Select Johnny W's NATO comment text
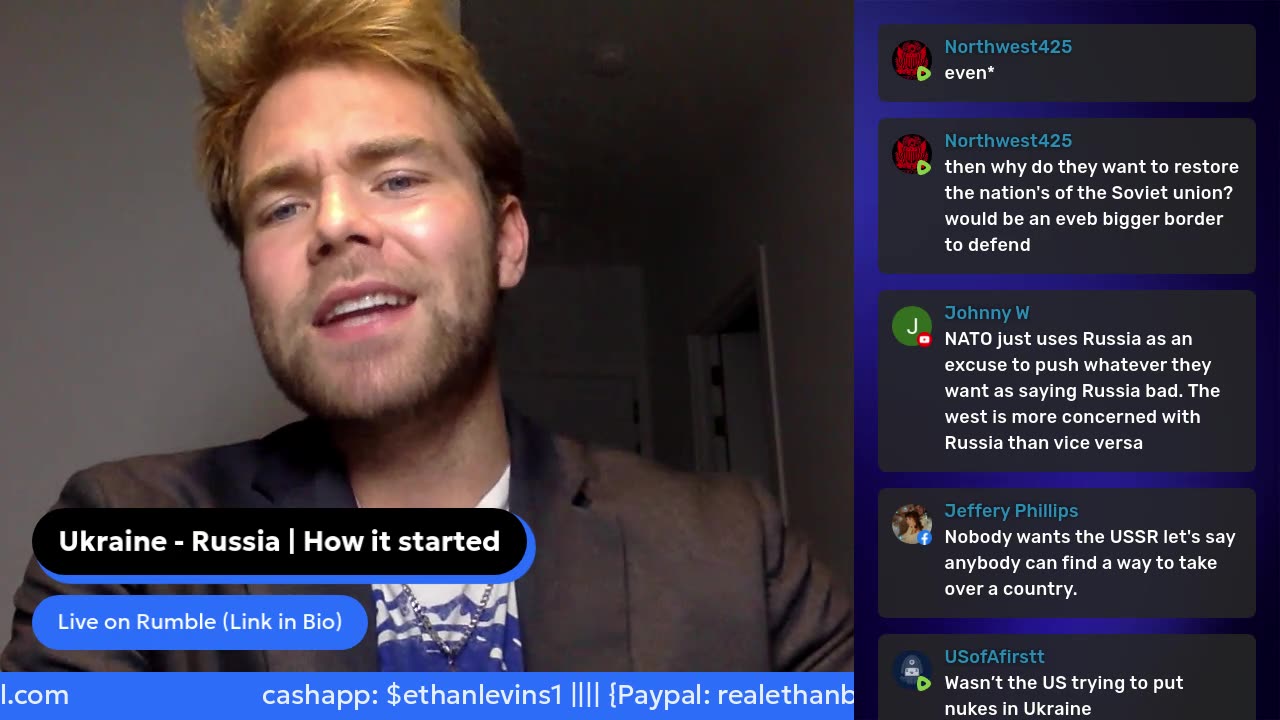The width and height of the screenshot is (1280, 720). 1082,391
